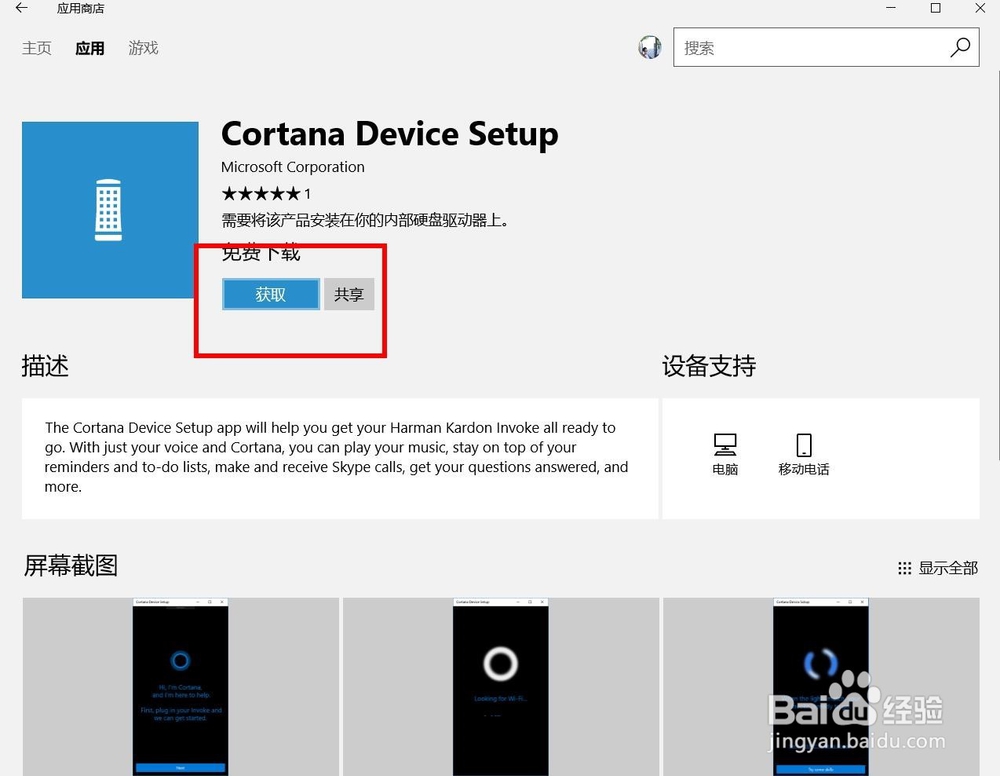This screenshot has height=776, width=1000.
Task: Click the 描述 description heading
Action: 45,366
